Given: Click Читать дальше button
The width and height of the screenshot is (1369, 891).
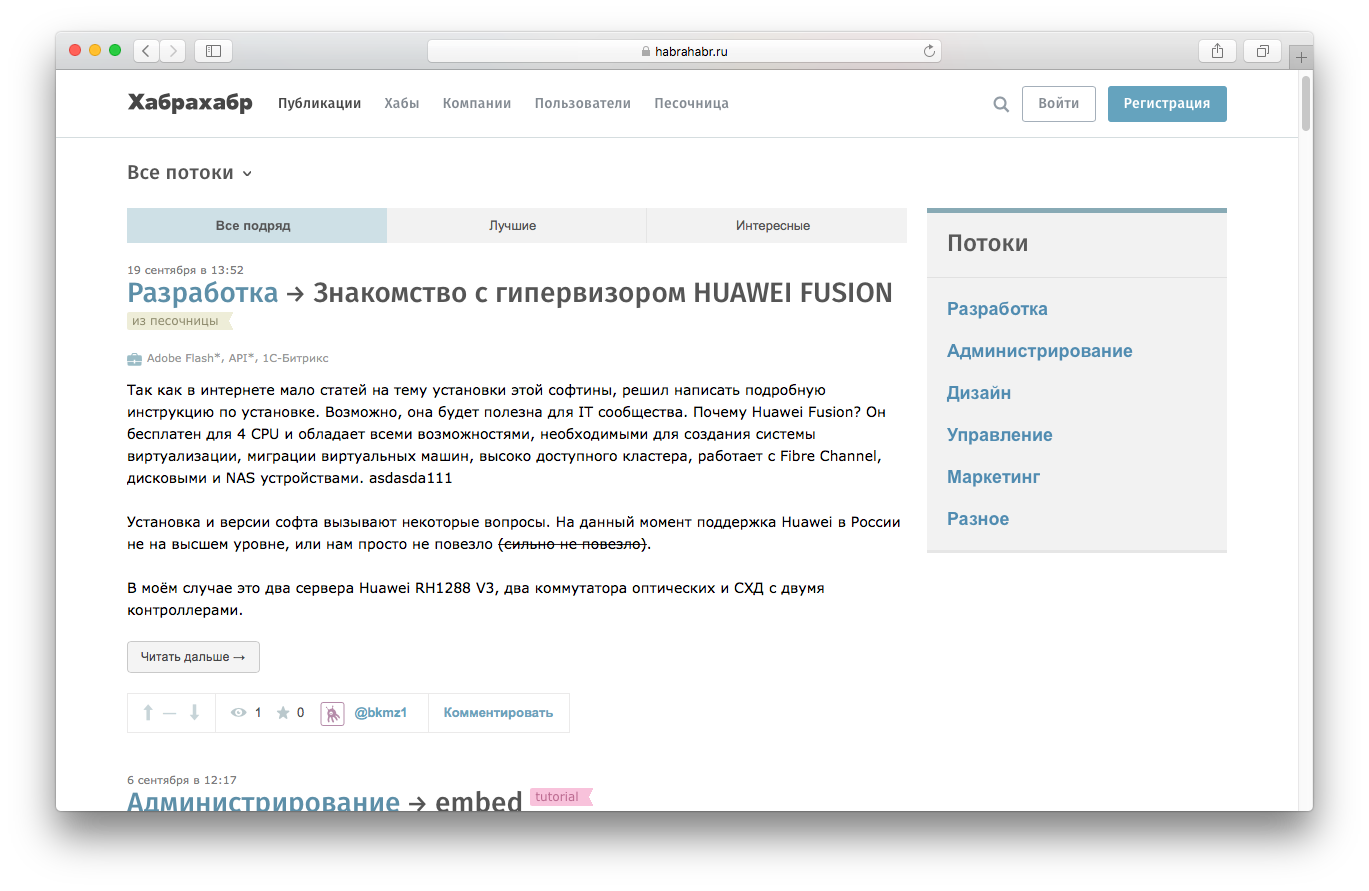Looking at the screenshot, I should pyautogui.click(x=193, y=657).
